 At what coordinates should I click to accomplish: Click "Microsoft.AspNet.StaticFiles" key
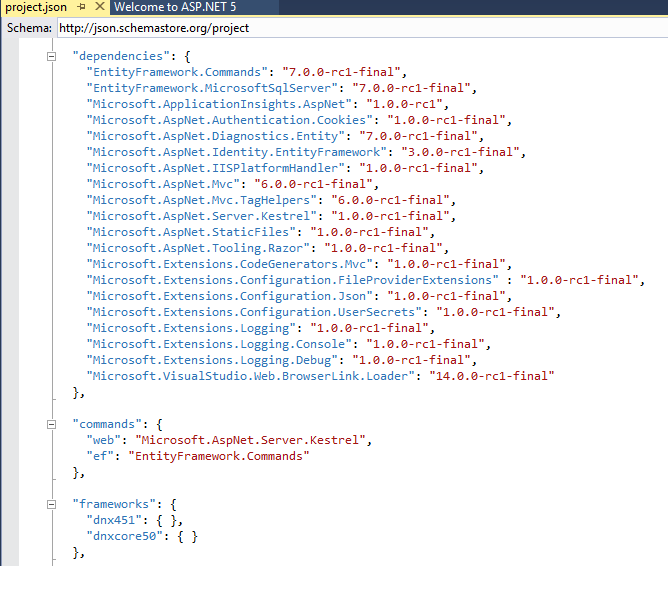click(x=191, y=232)
